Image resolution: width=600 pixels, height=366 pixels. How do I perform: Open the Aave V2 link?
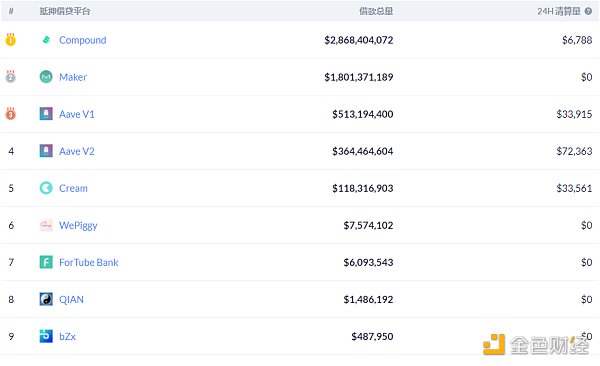(77, 151)
